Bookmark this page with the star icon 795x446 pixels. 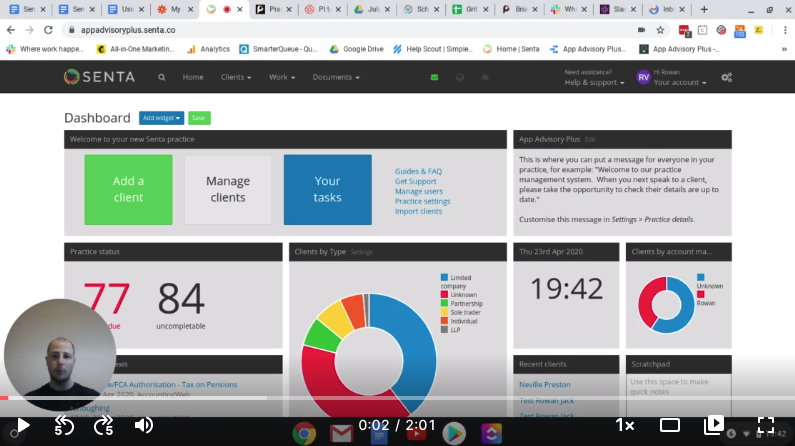(660, 30)
